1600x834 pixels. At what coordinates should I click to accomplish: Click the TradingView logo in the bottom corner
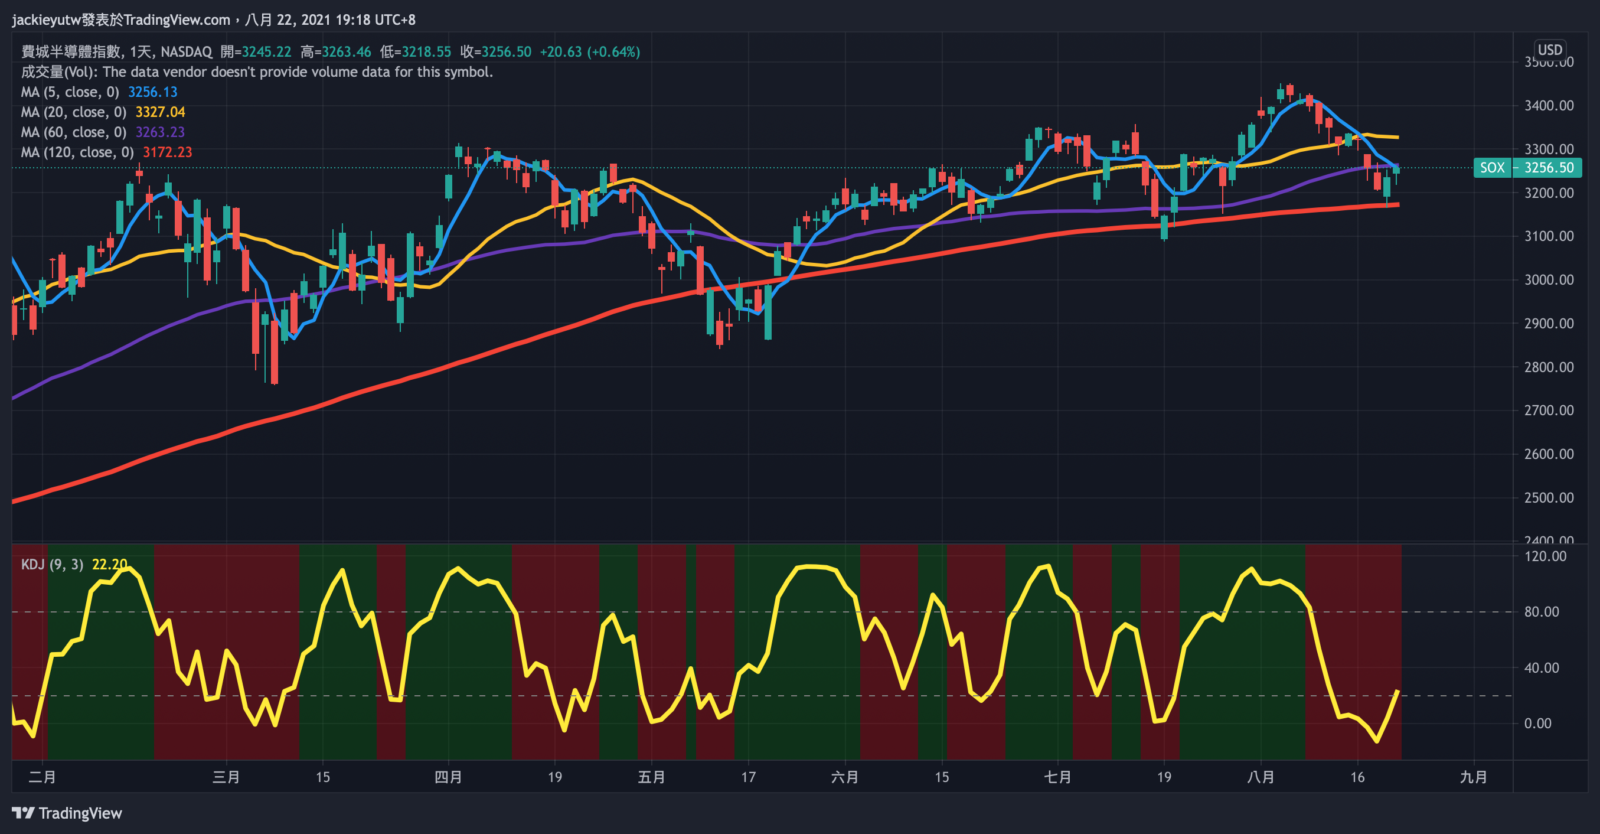(x=67, y=813)
